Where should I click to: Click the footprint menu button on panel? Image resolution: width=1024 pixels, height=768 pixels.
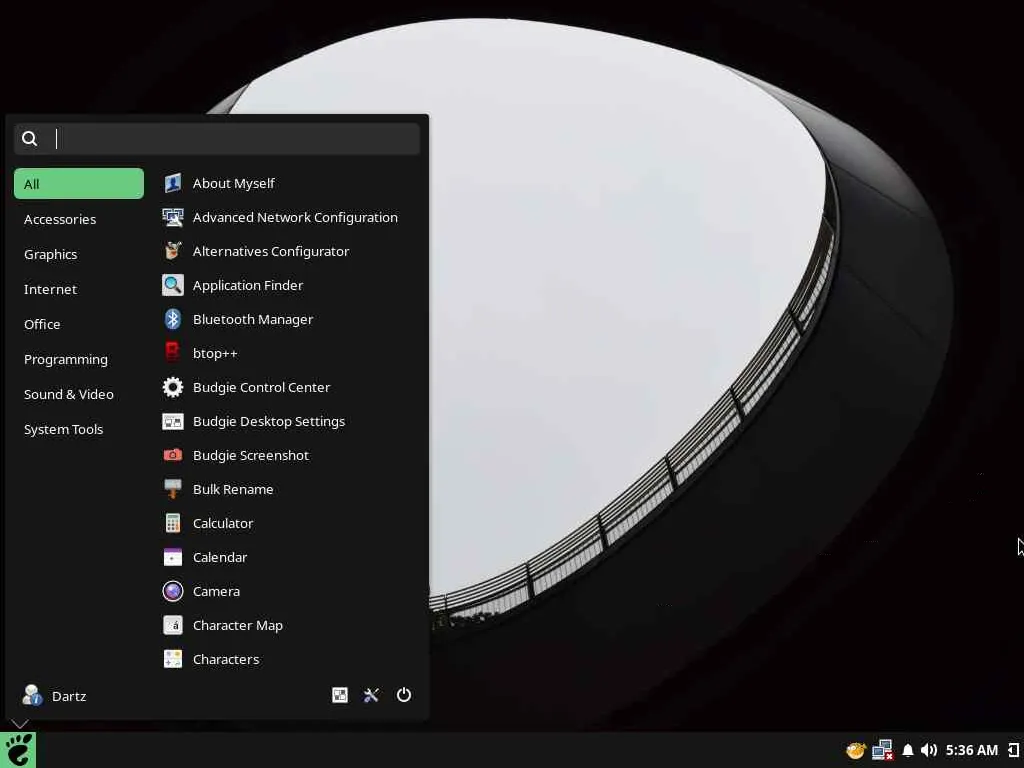point(18,750)
